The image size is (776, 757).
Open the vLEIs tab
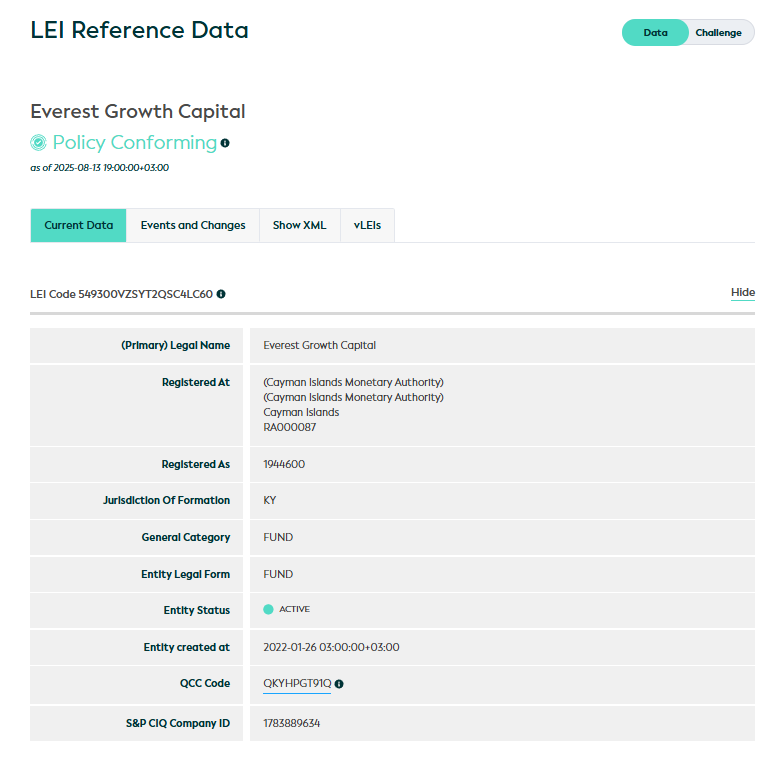pyautogui.click(x=367, y=225)
